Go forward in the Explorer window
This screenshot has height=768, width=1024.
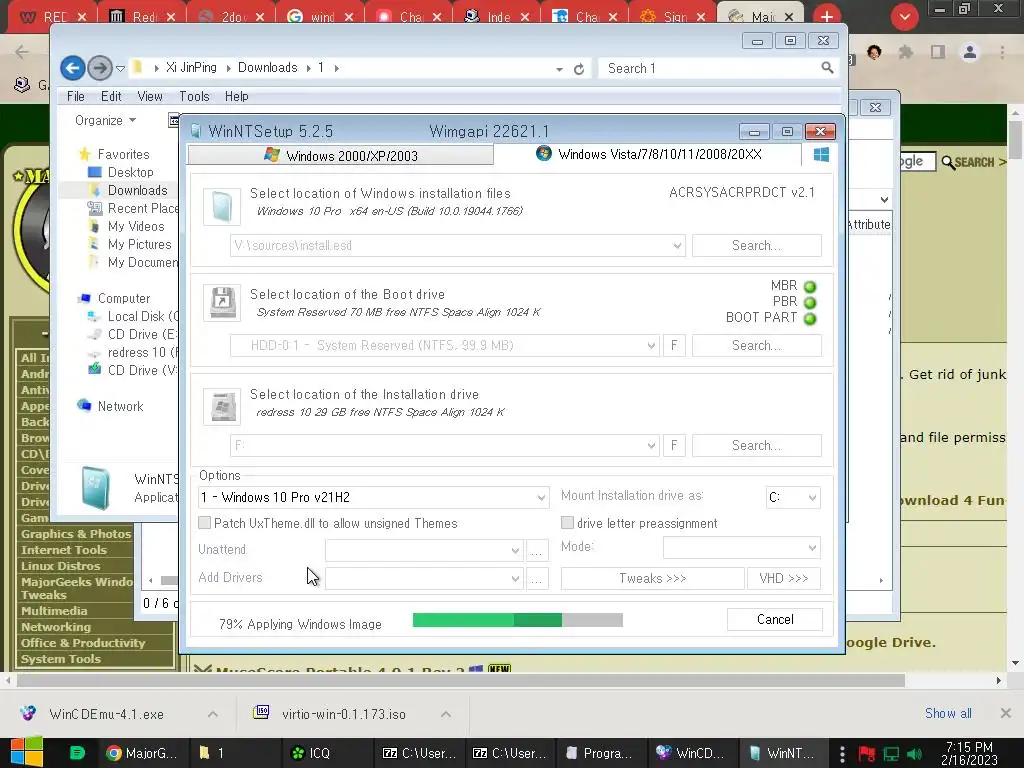99,68
